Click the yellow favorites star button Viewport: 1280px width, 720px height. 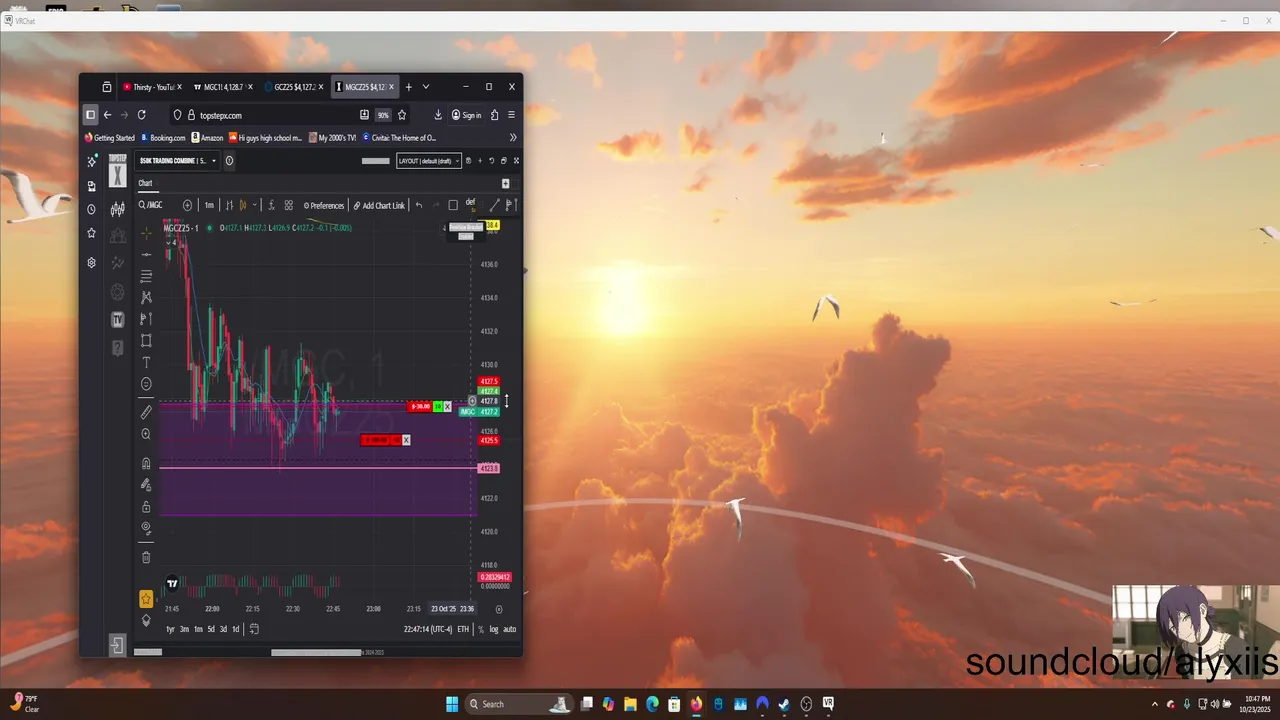[146, 599]
